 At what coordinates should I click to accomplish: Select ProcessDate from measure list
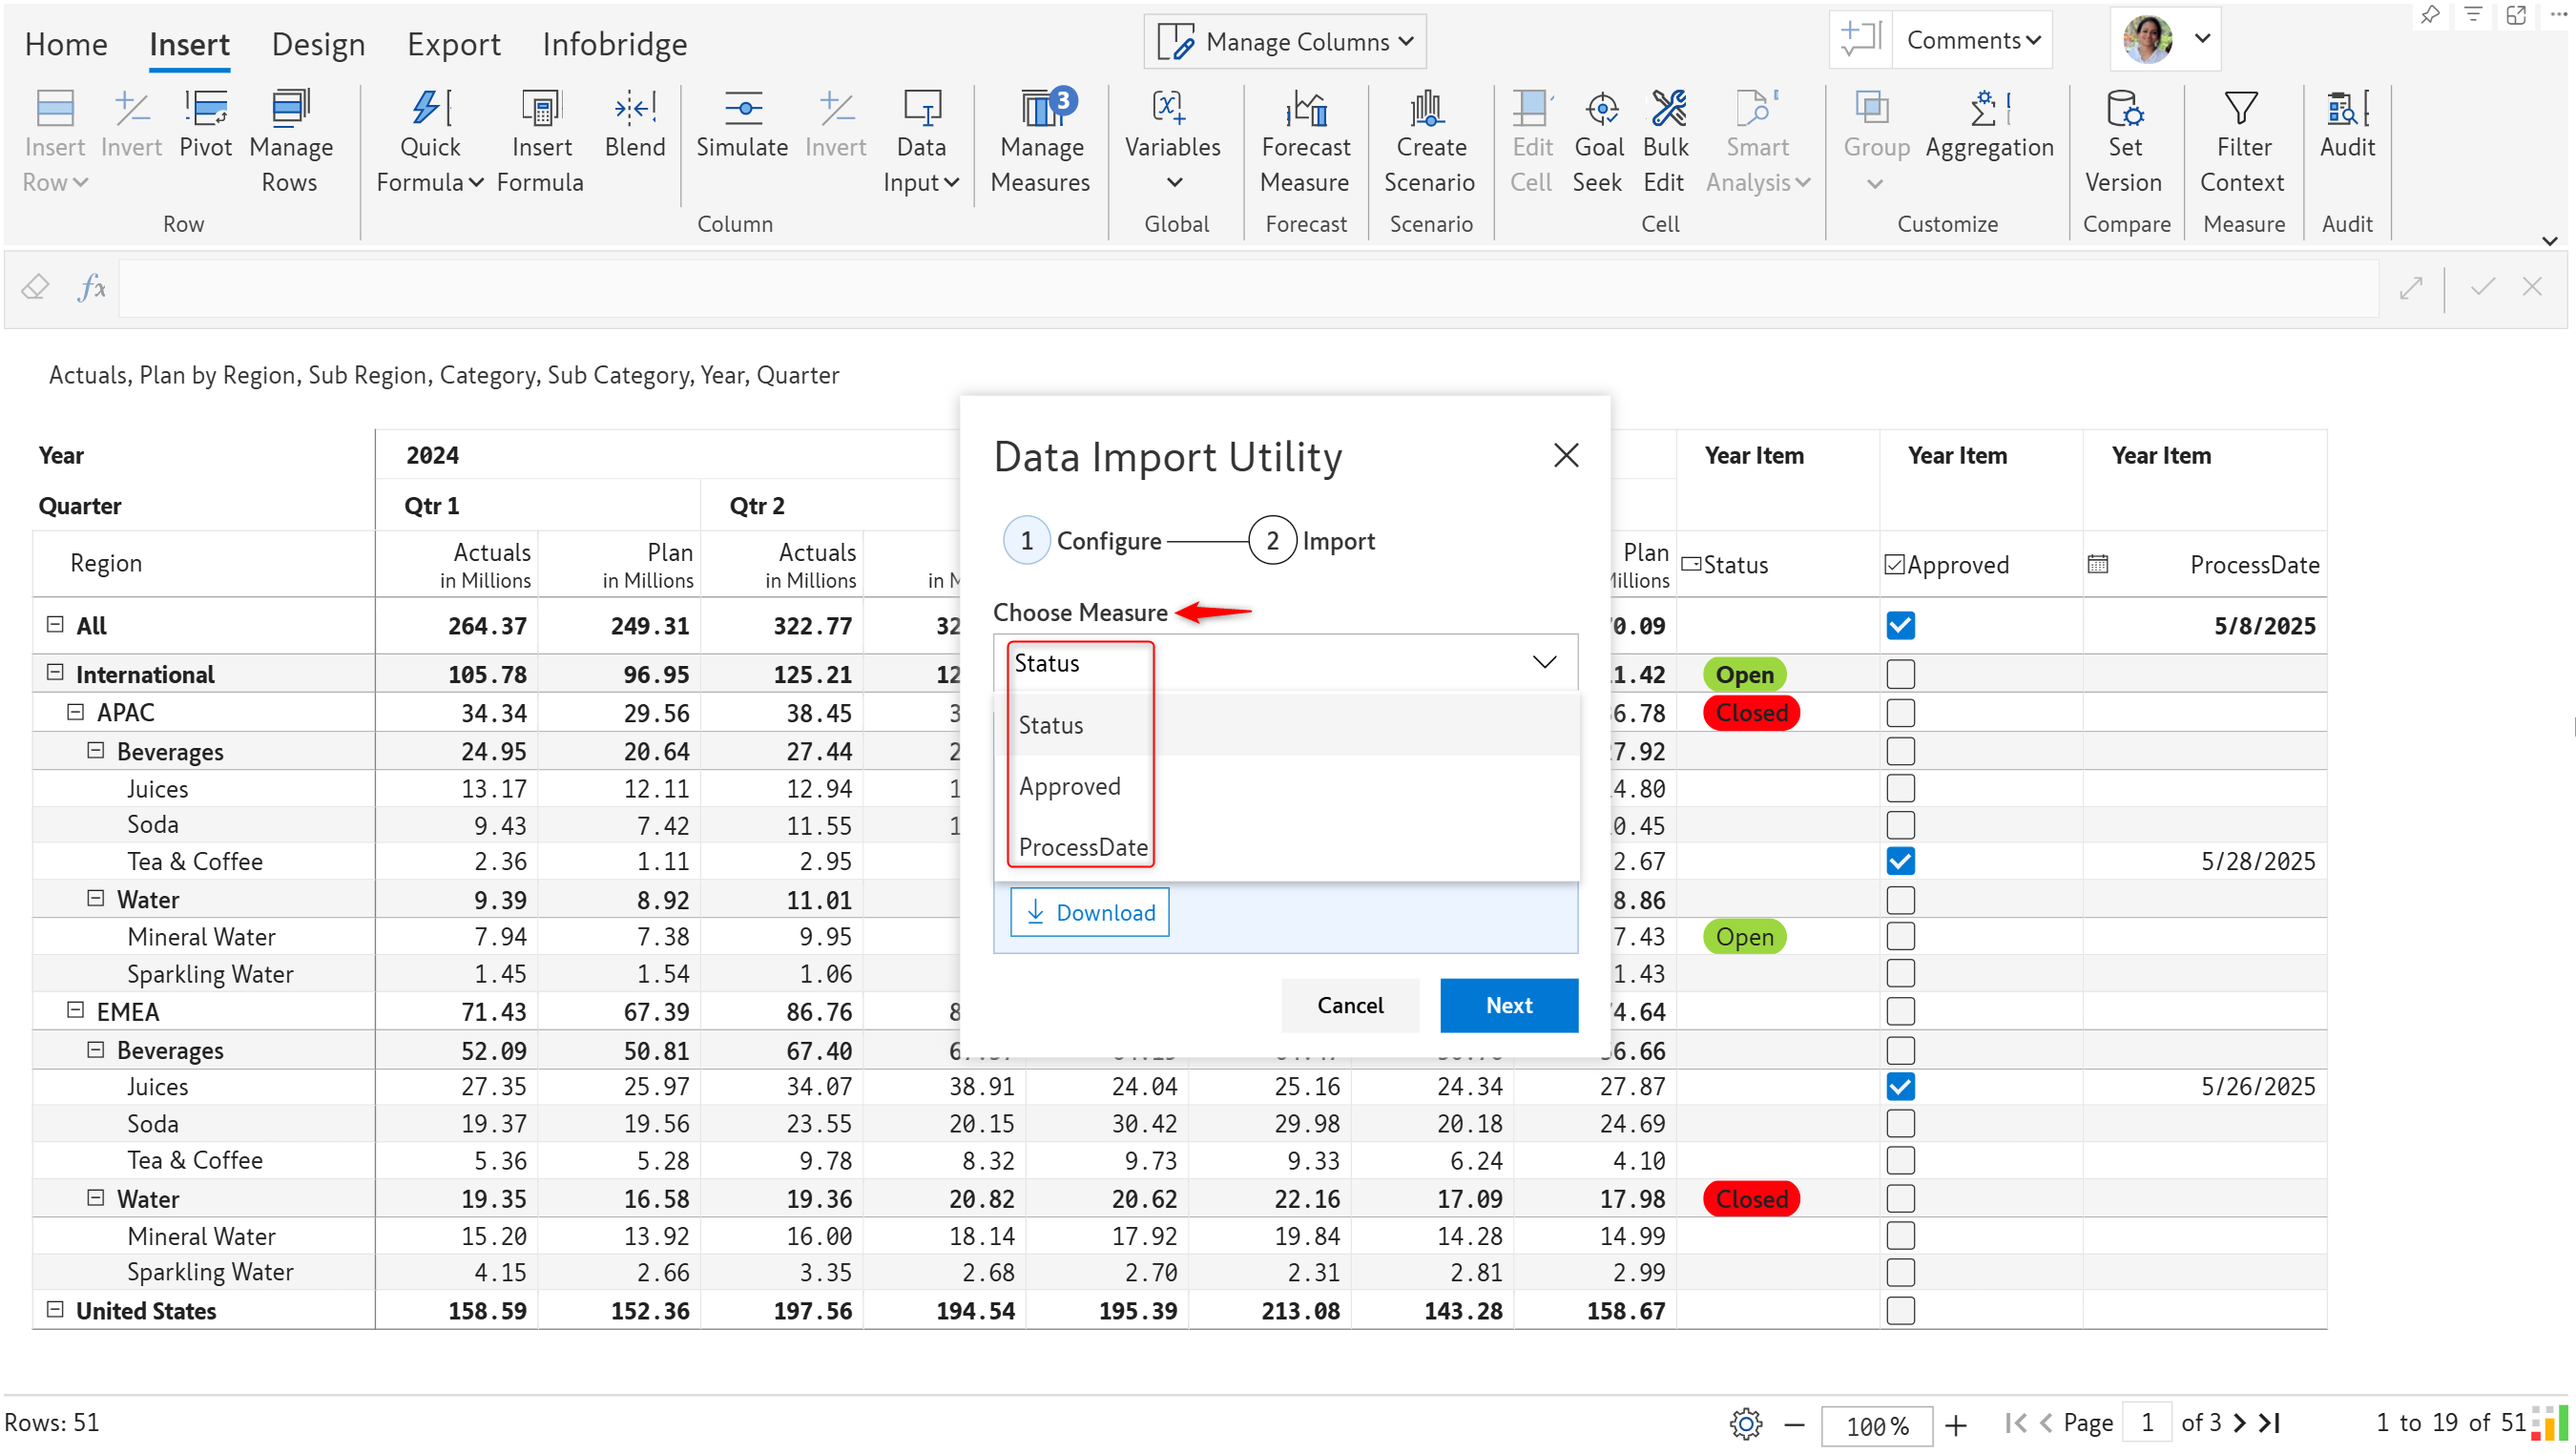pyautogui.click(x=1083, y=847)
